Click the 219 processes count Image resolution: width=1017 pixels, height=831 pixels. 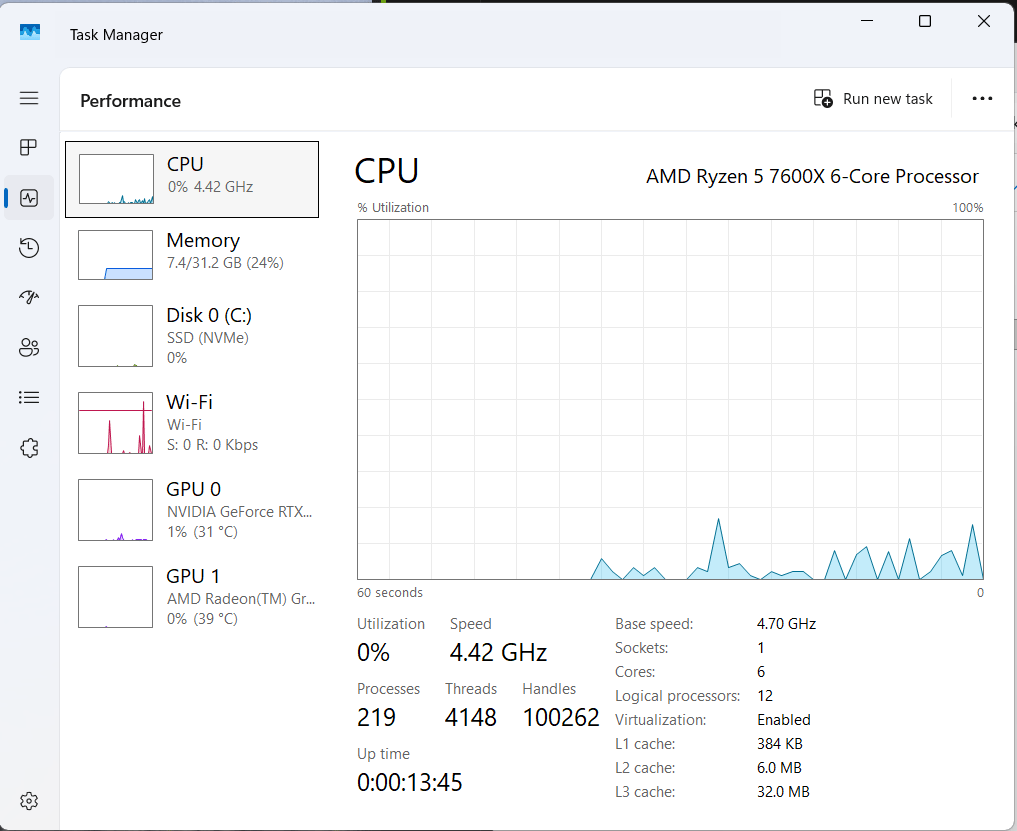pyautogui.click(x=376, y=717)
